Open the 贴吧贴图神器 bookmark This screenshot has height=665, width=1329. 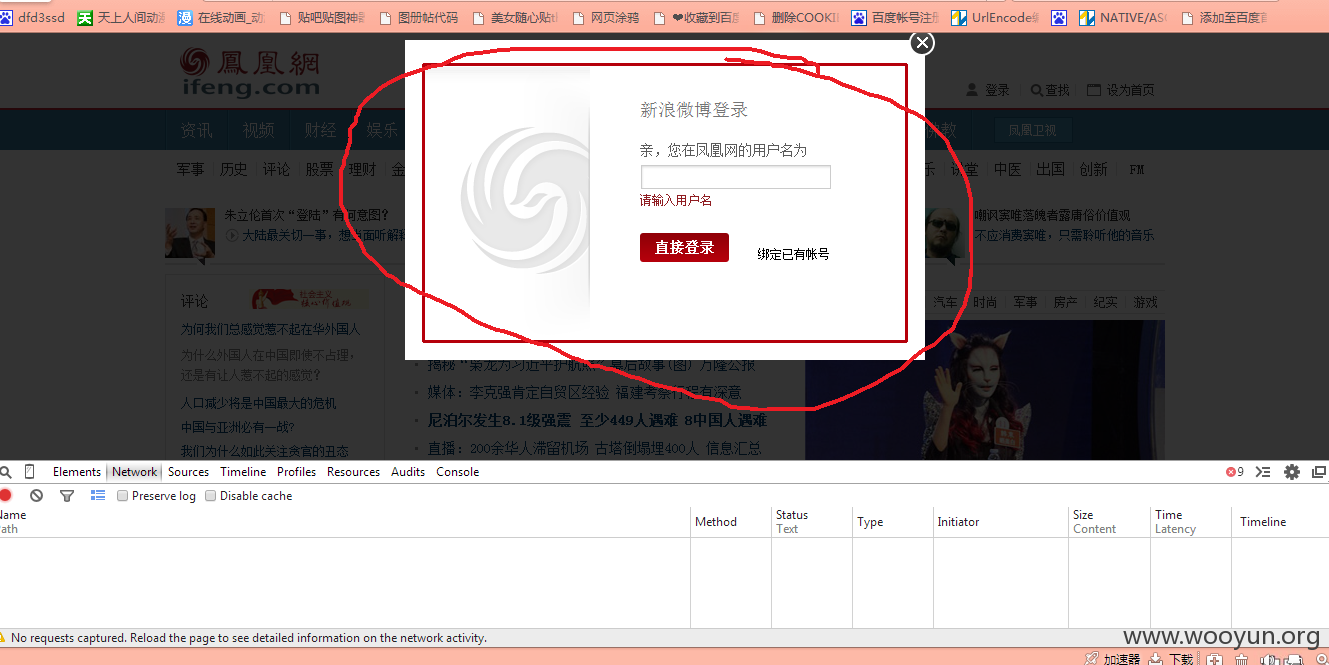click(321, 17)
